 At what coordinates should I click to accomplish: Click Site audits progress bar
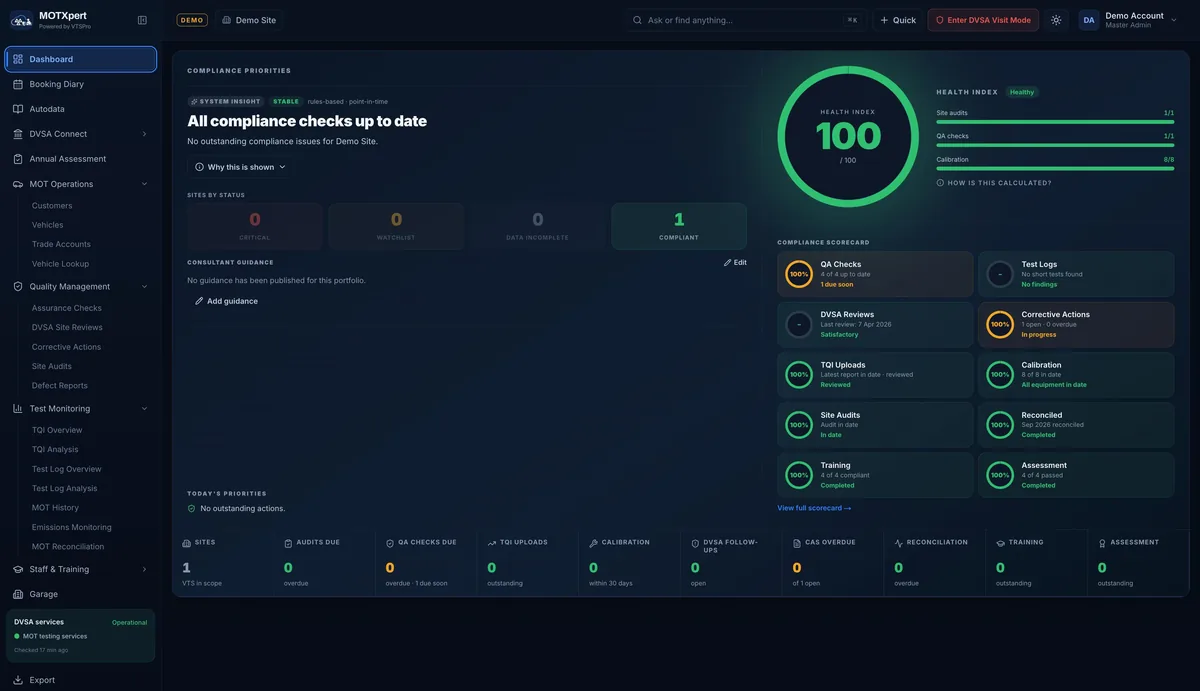pyautogui.click(x=1055, y=122)
